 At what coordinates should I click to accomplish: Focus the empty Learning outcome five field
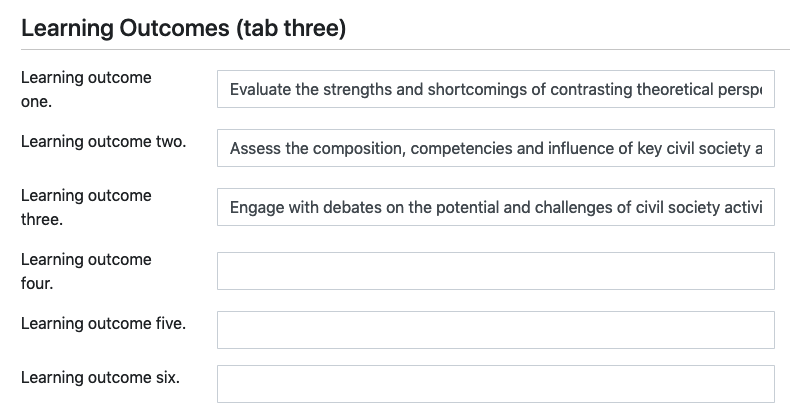tap(495, 330)
